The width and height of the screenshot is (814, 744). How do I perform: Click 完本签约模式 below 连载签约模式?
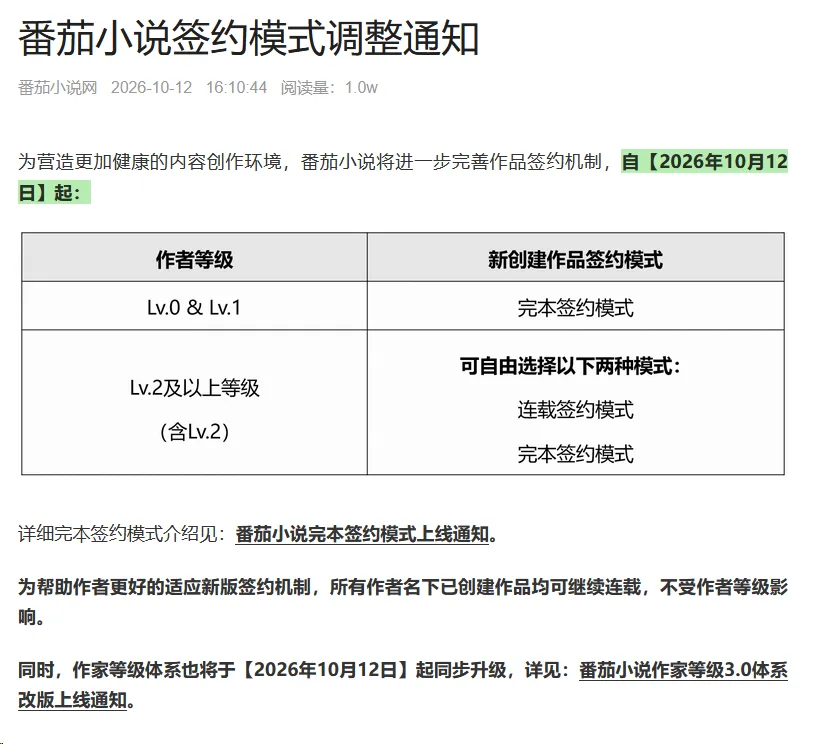[x=575, y=454]
